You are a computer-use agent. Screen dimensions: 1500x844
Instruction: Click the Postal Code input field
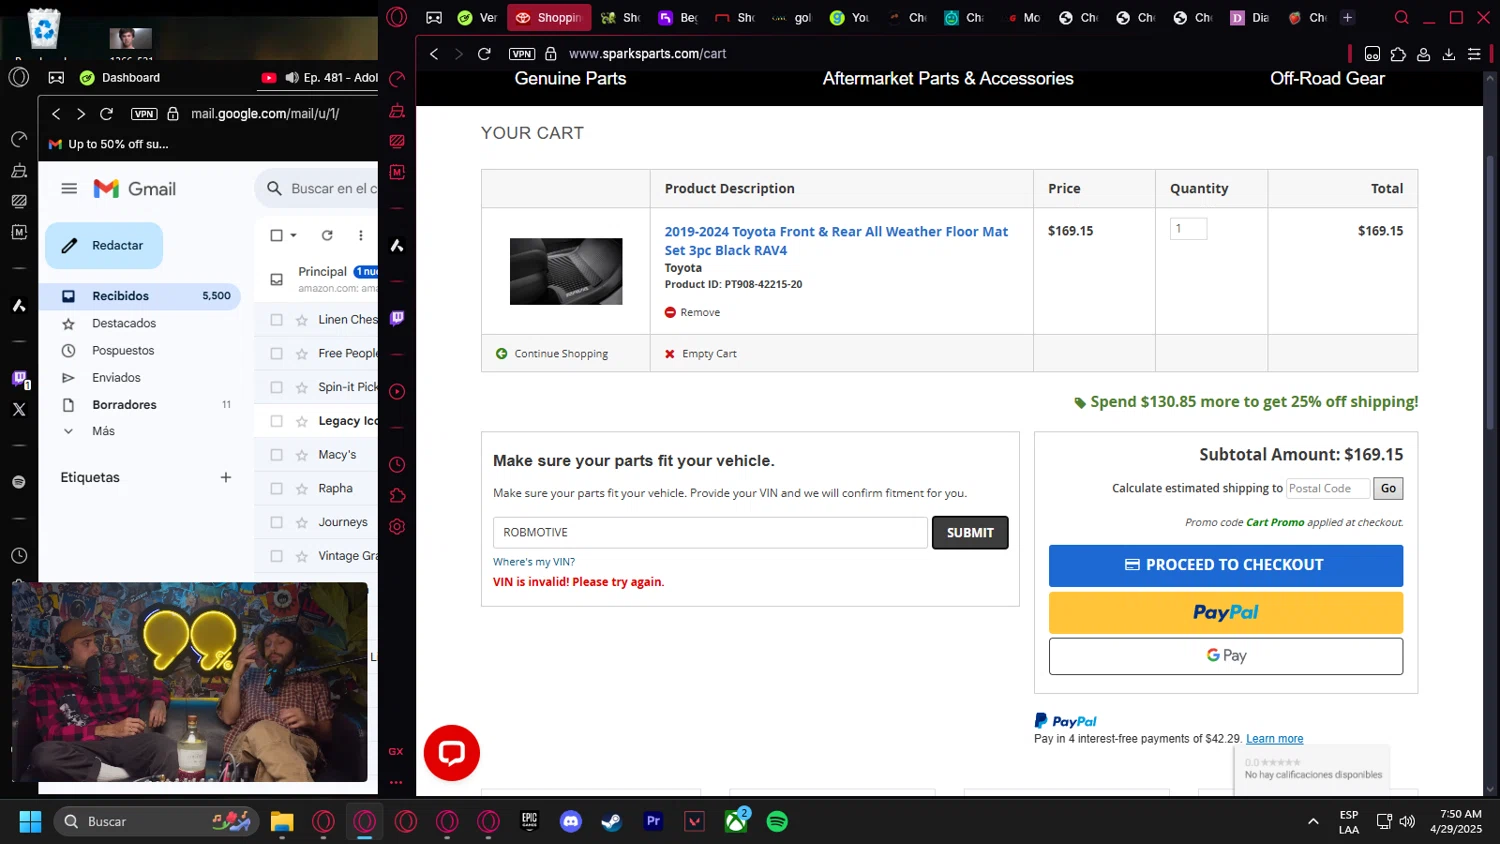point(1327,488)
